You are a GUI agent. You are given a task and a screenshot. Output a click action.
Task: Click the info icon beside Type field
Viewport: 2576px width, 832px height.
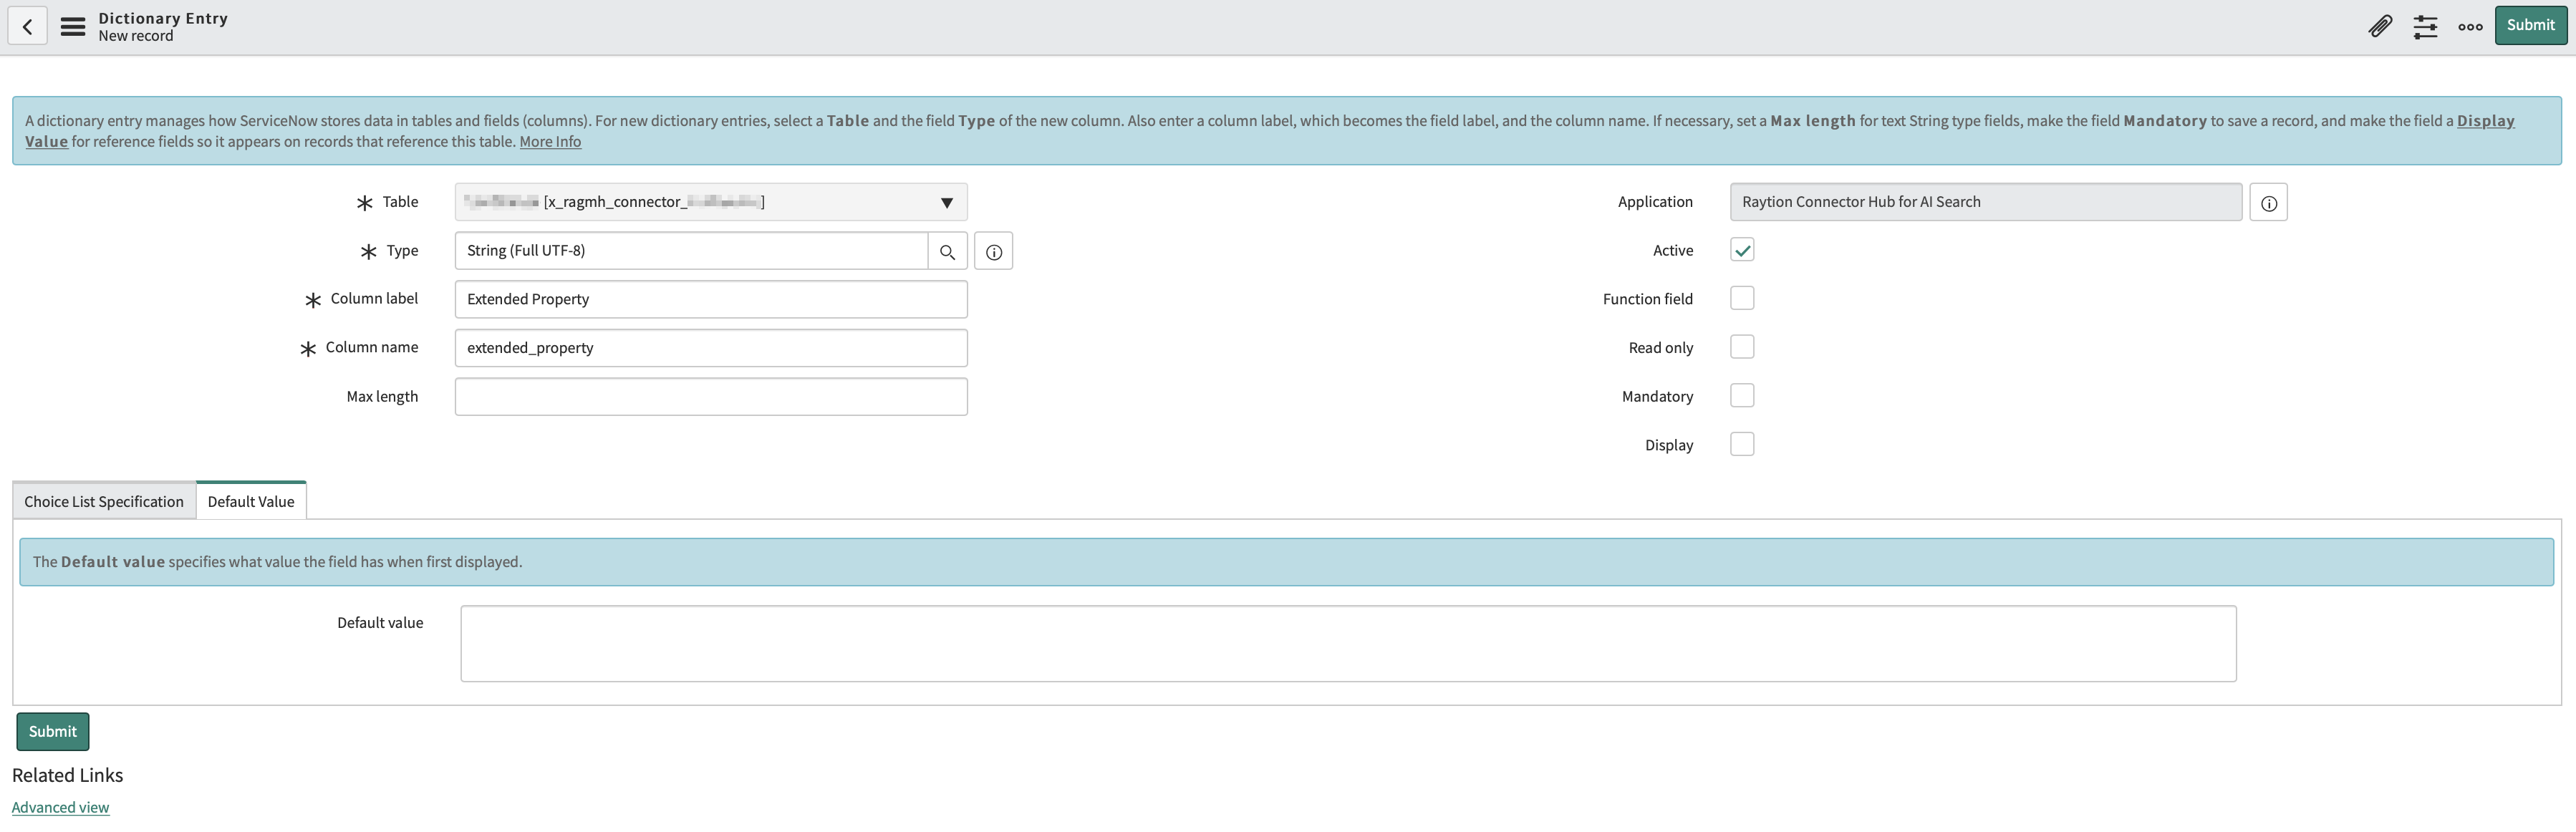click(x=993, y=251)
